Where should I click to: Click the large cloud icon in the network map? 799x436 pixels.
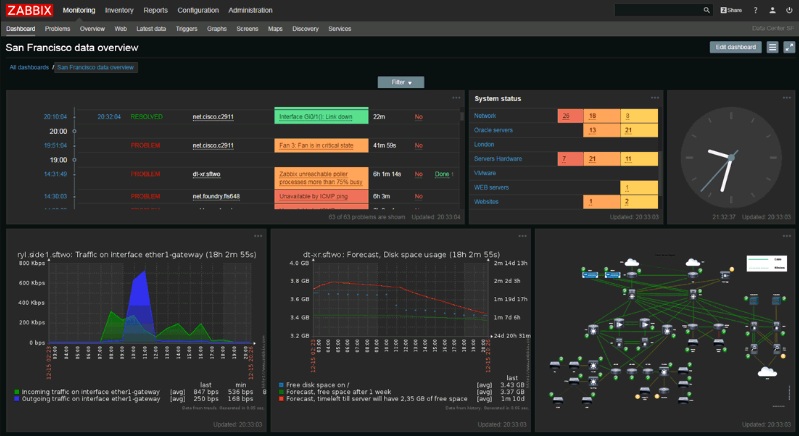(x=767, y=371)
